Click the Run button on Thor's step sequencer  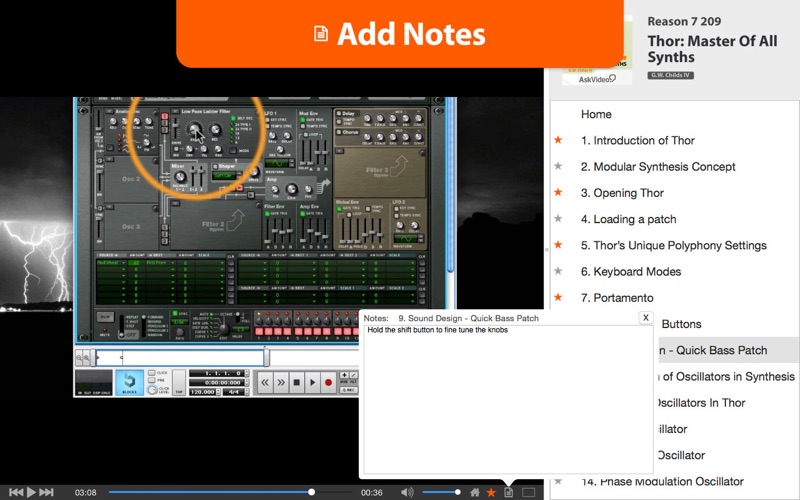(105, 317)
